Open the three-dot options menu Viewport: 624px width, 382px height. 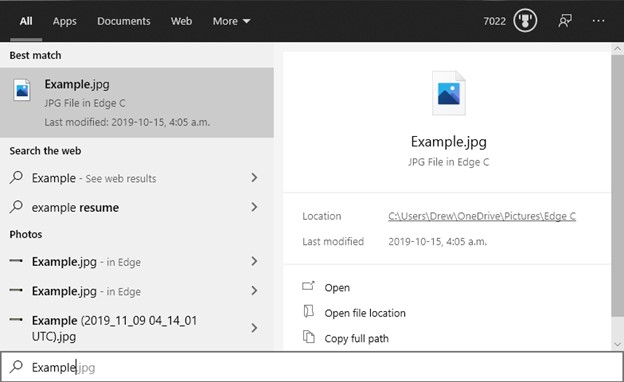click(598, 21)
